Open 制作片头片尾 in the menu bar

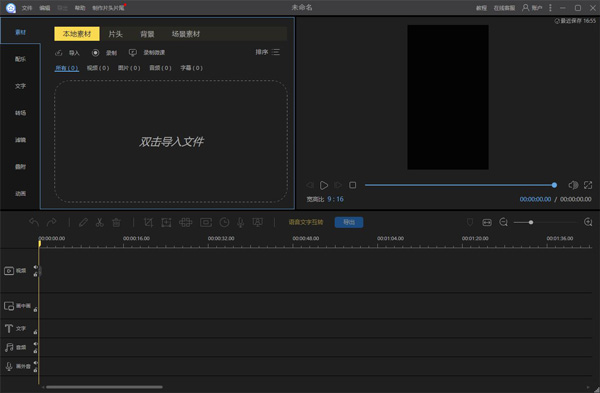coord(108,8)
